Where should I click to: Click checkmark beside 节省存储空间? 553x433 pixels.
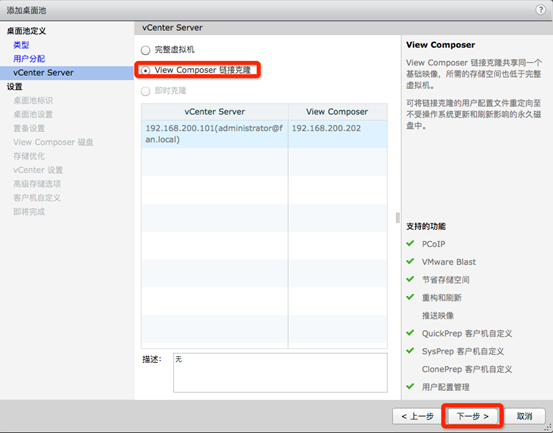click(410, 279)
